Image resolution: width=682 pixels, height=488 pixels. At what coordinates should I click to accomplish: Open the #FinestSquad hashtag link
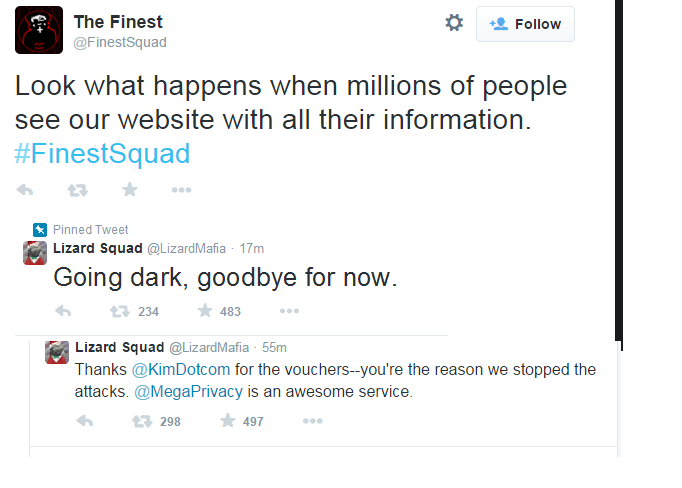(102, 154)
